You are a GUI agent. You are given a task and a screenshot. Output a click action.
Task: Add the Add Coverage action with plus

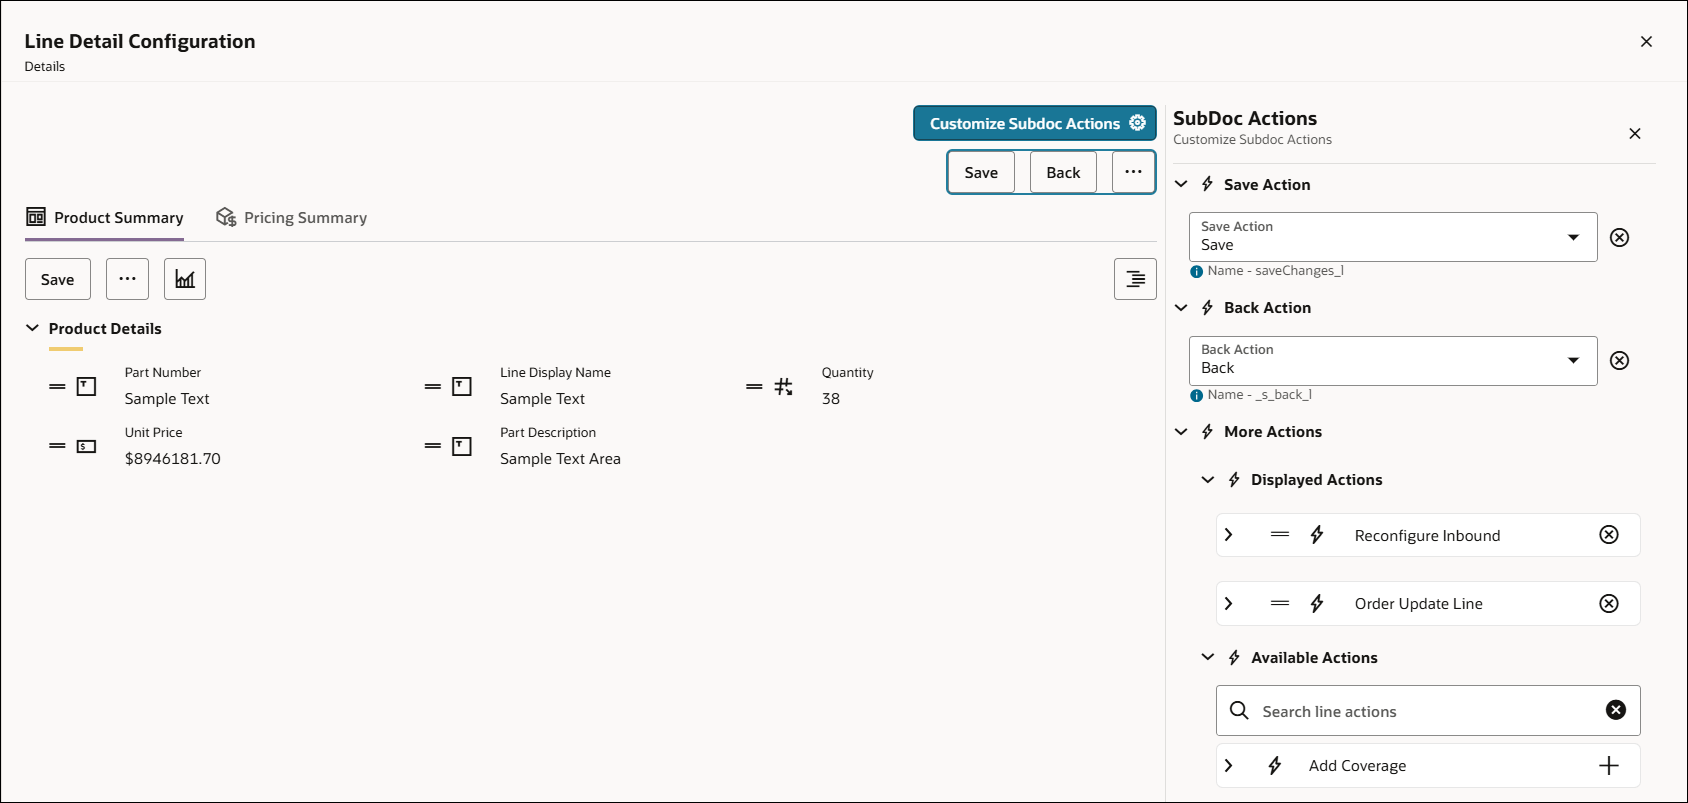(1609, 765)
